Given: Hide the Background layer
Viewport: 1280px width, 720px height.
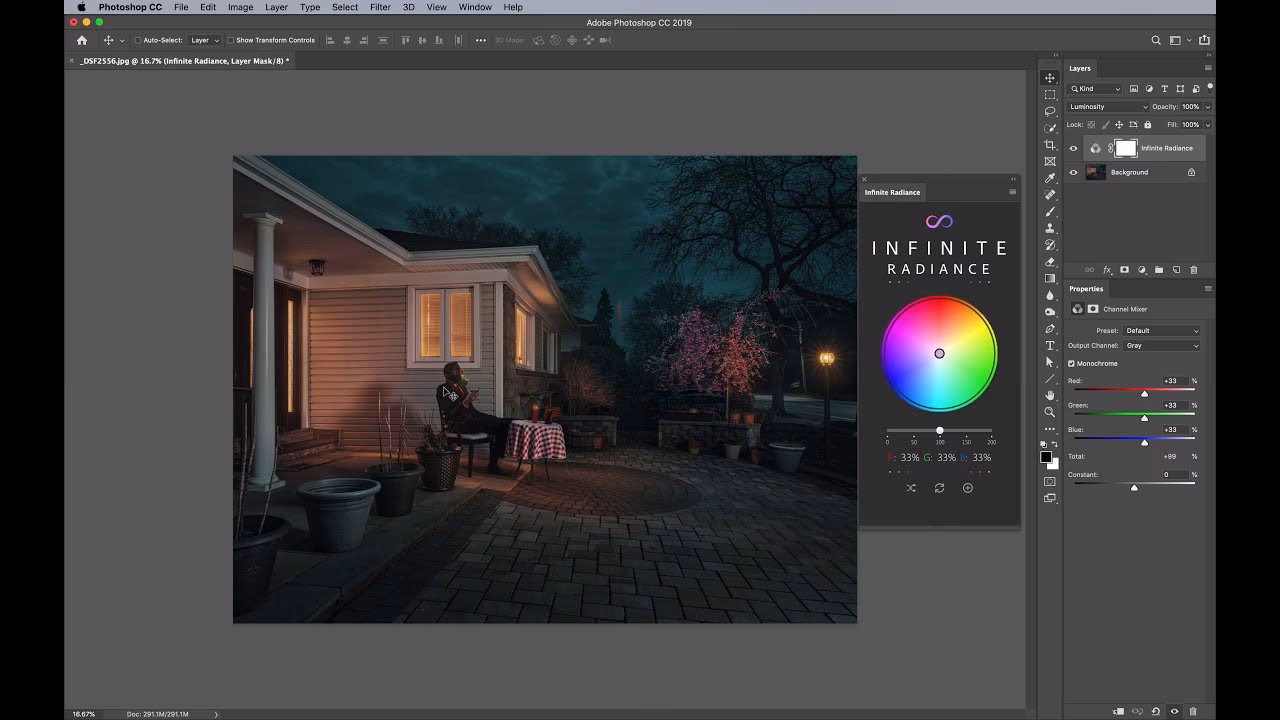Looking at the screenshot, I should click(1073, 172).
